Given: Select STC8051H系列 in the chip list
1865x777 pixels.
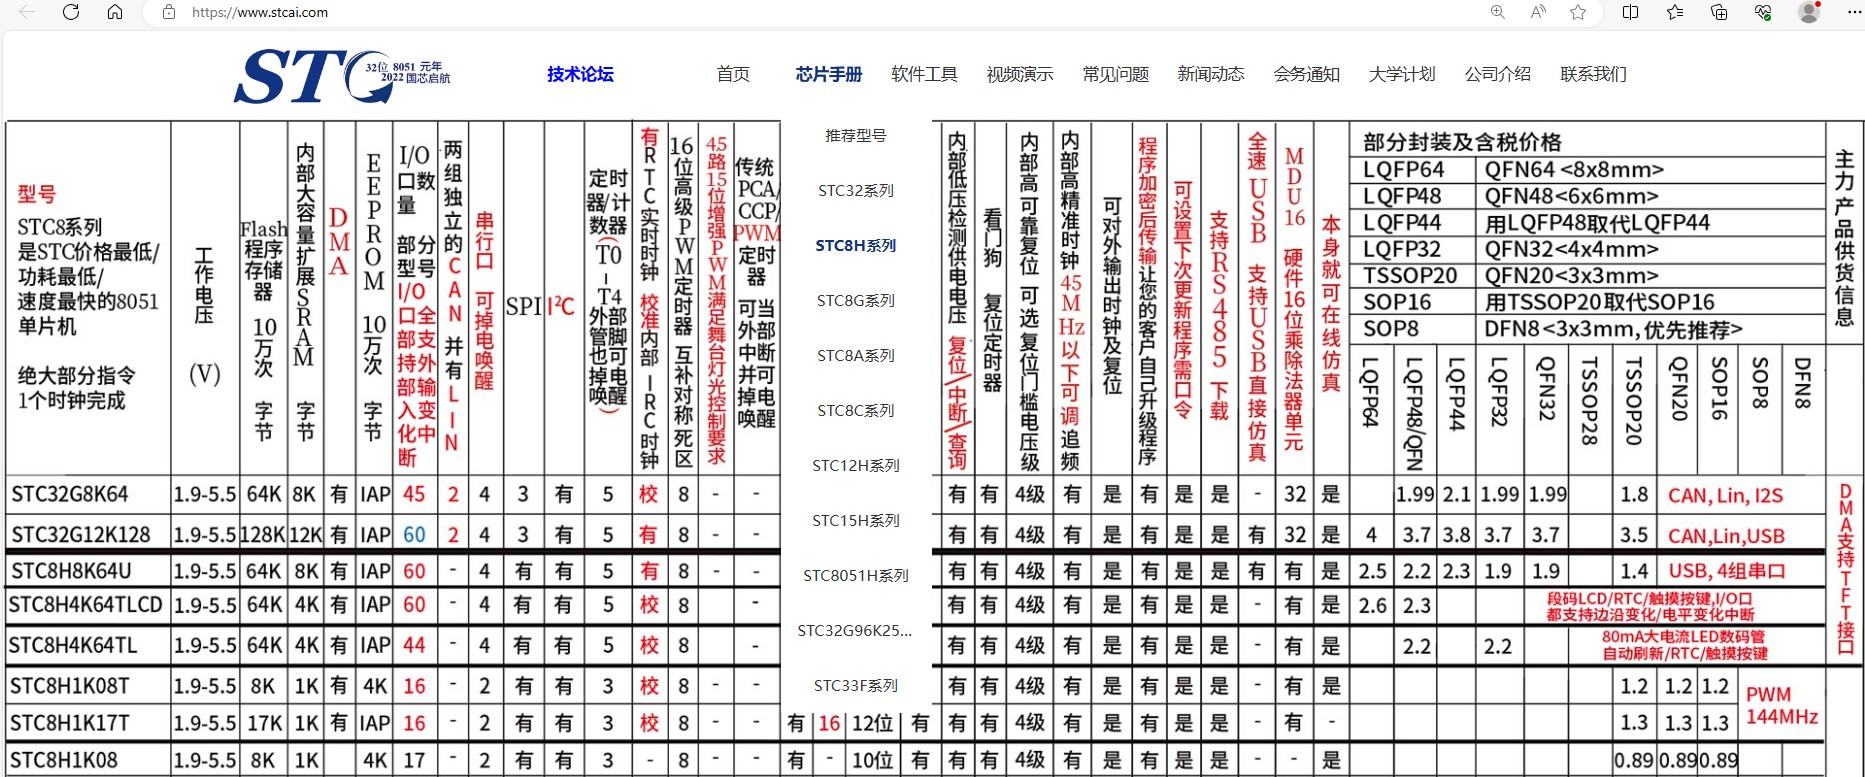Looking at the screenshot, I should [x=855, y=575].
